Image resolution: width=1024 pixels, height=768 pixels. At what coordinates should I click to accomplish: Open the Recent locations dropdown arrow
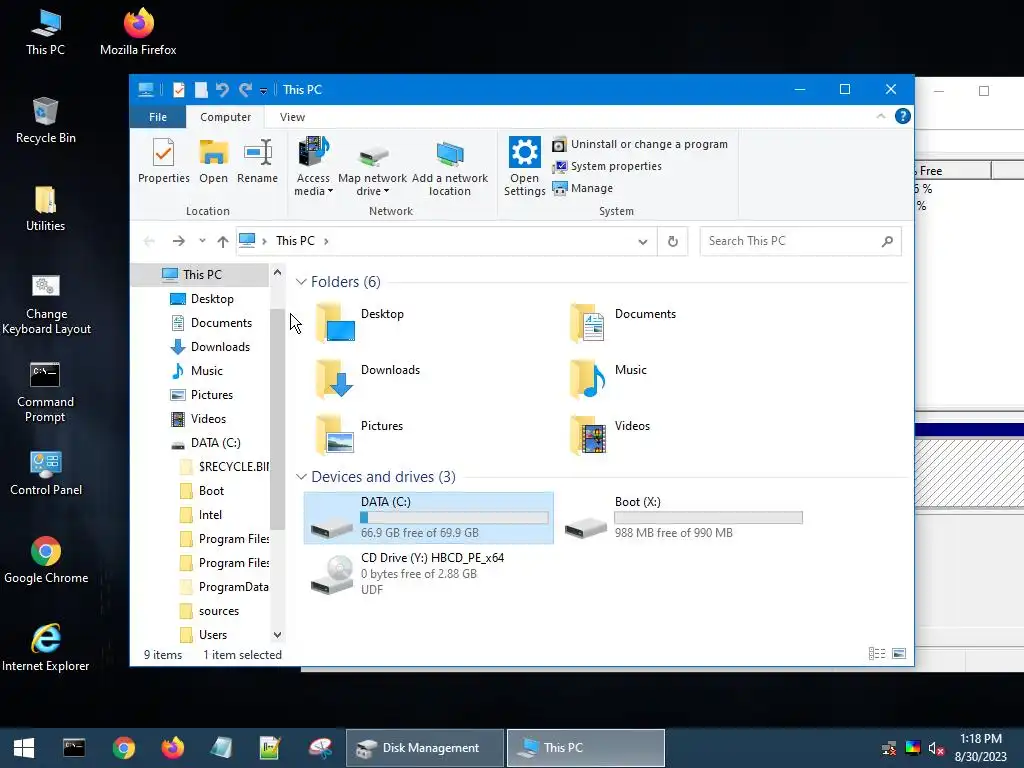click(x=202, y=241)
